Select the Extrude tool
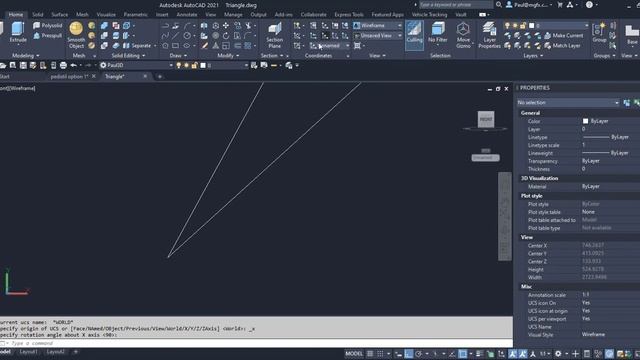640x360 pixels. tap(18, 33)
